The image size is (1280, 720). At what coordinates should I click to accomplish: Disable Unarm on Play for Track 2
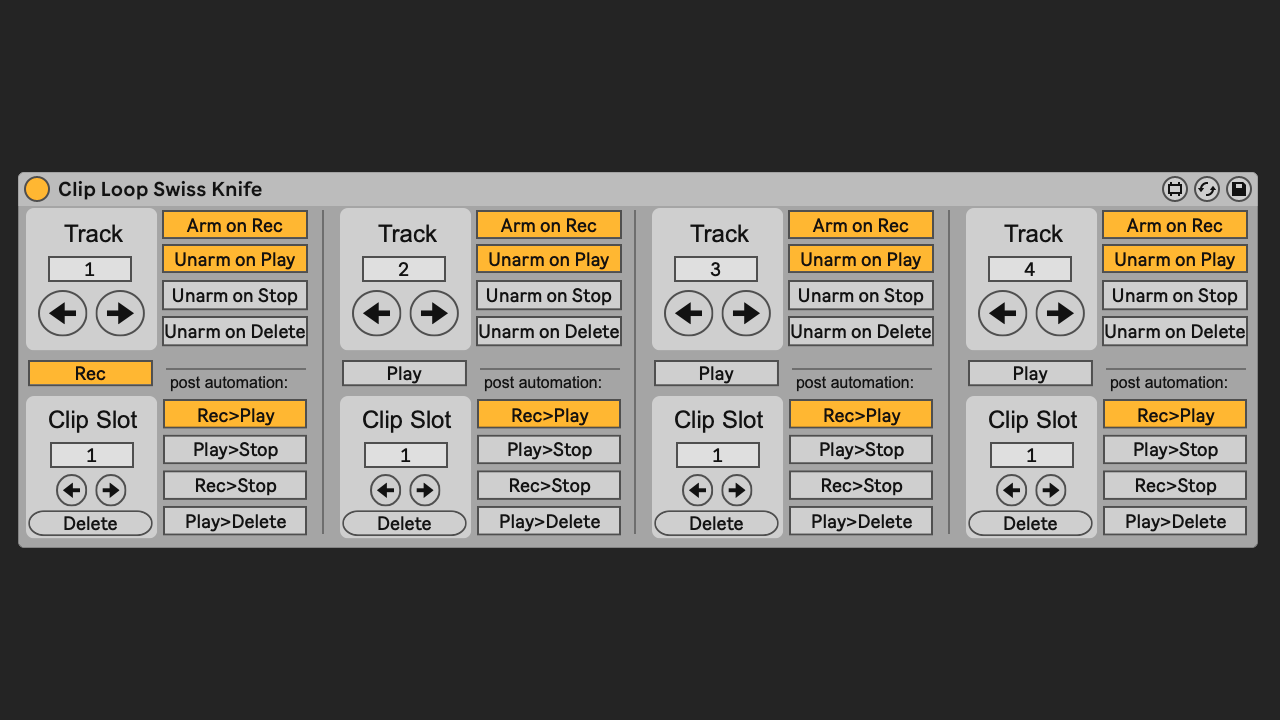[549, 259]
